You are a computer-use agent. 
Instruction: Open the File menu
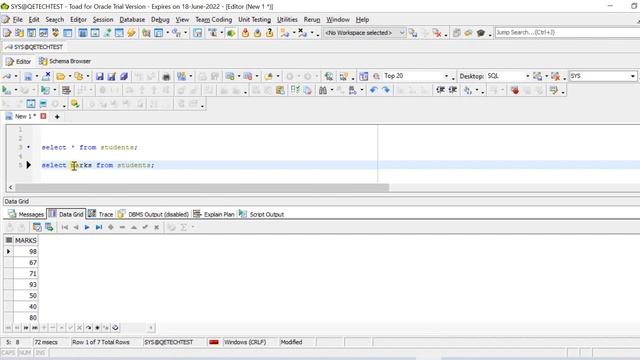click(18, 20)
